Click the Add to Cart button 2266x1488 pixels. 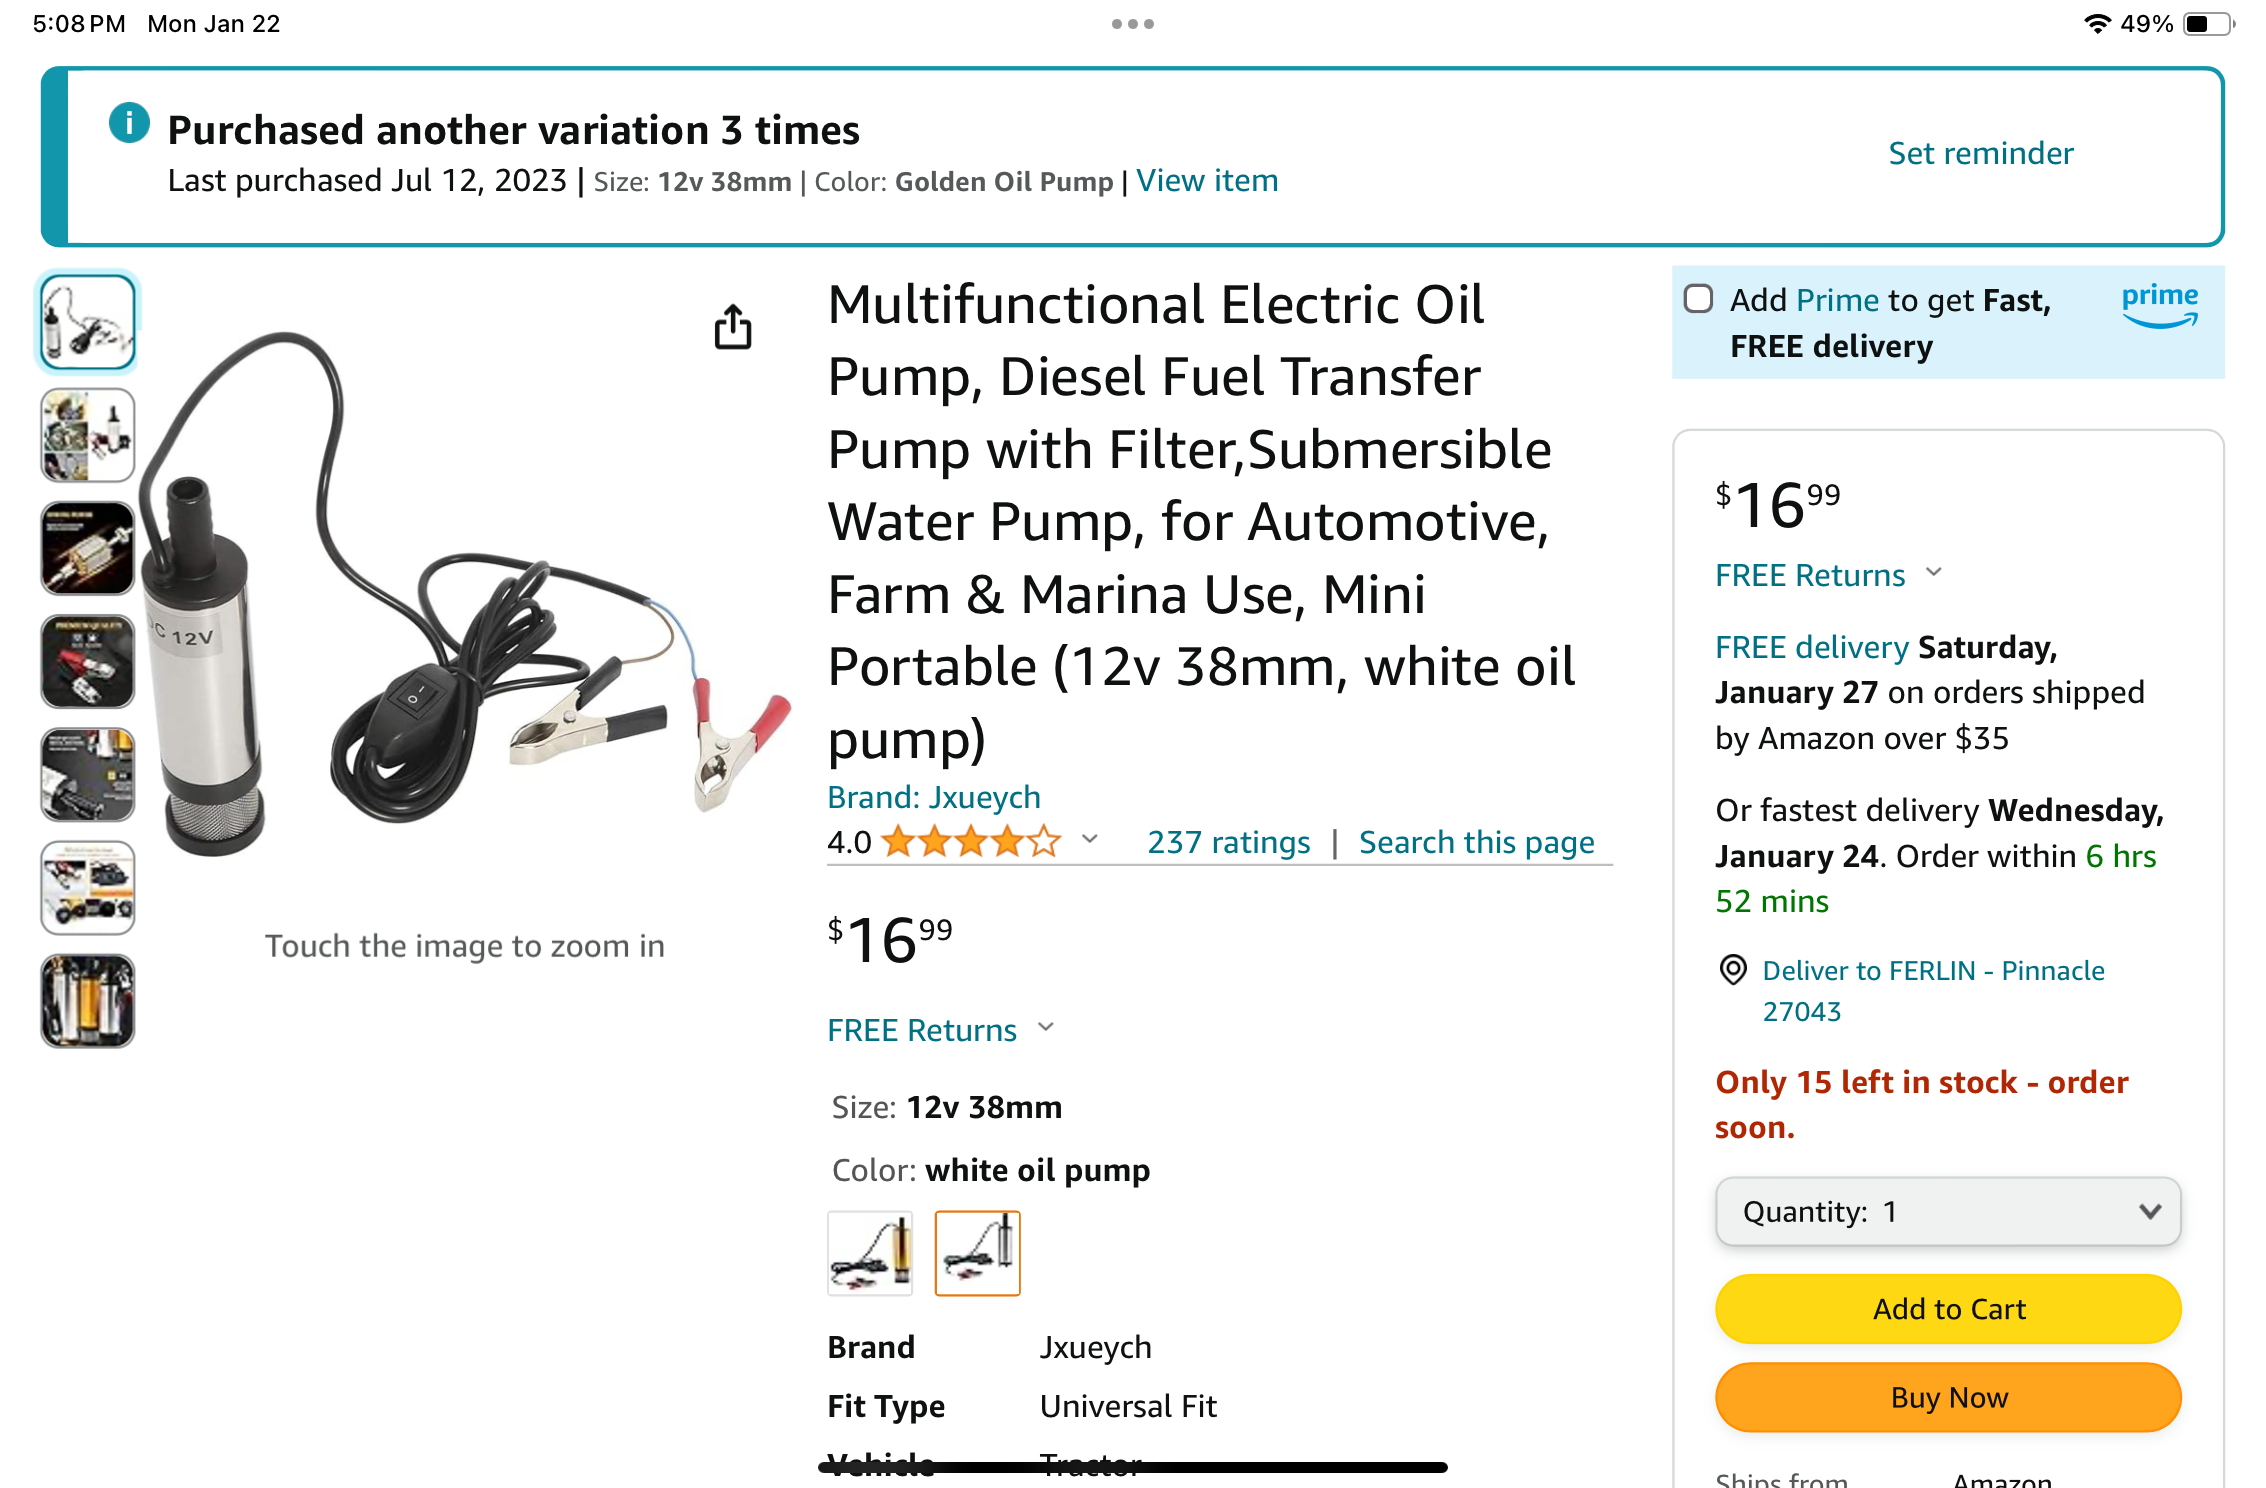point(1947,1309)
